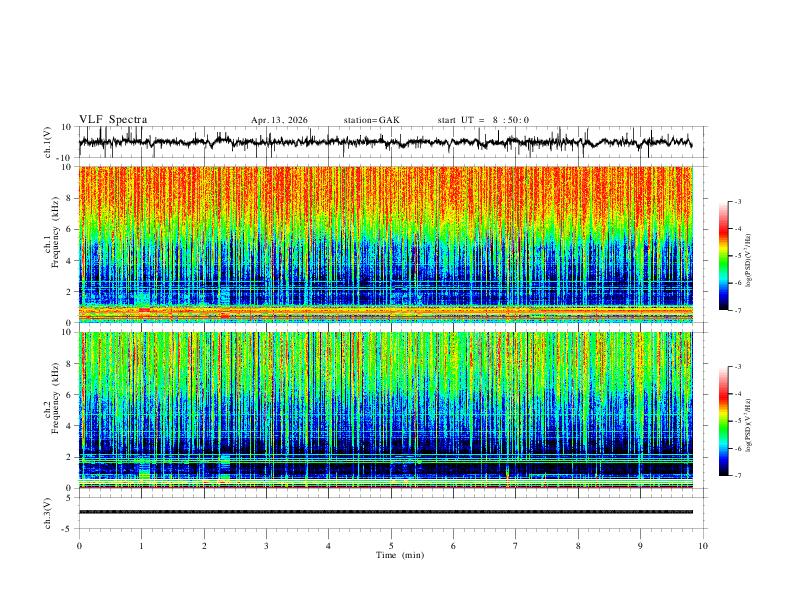Click the ch.1 black voltage waveform trace
Screen dimensions: 792x612
[x=385, y=142]
